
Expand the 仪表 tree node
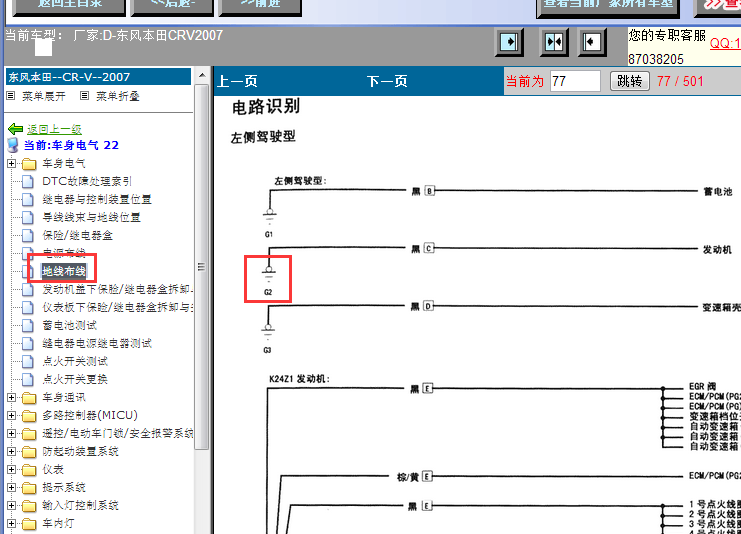tap(12, 469)
